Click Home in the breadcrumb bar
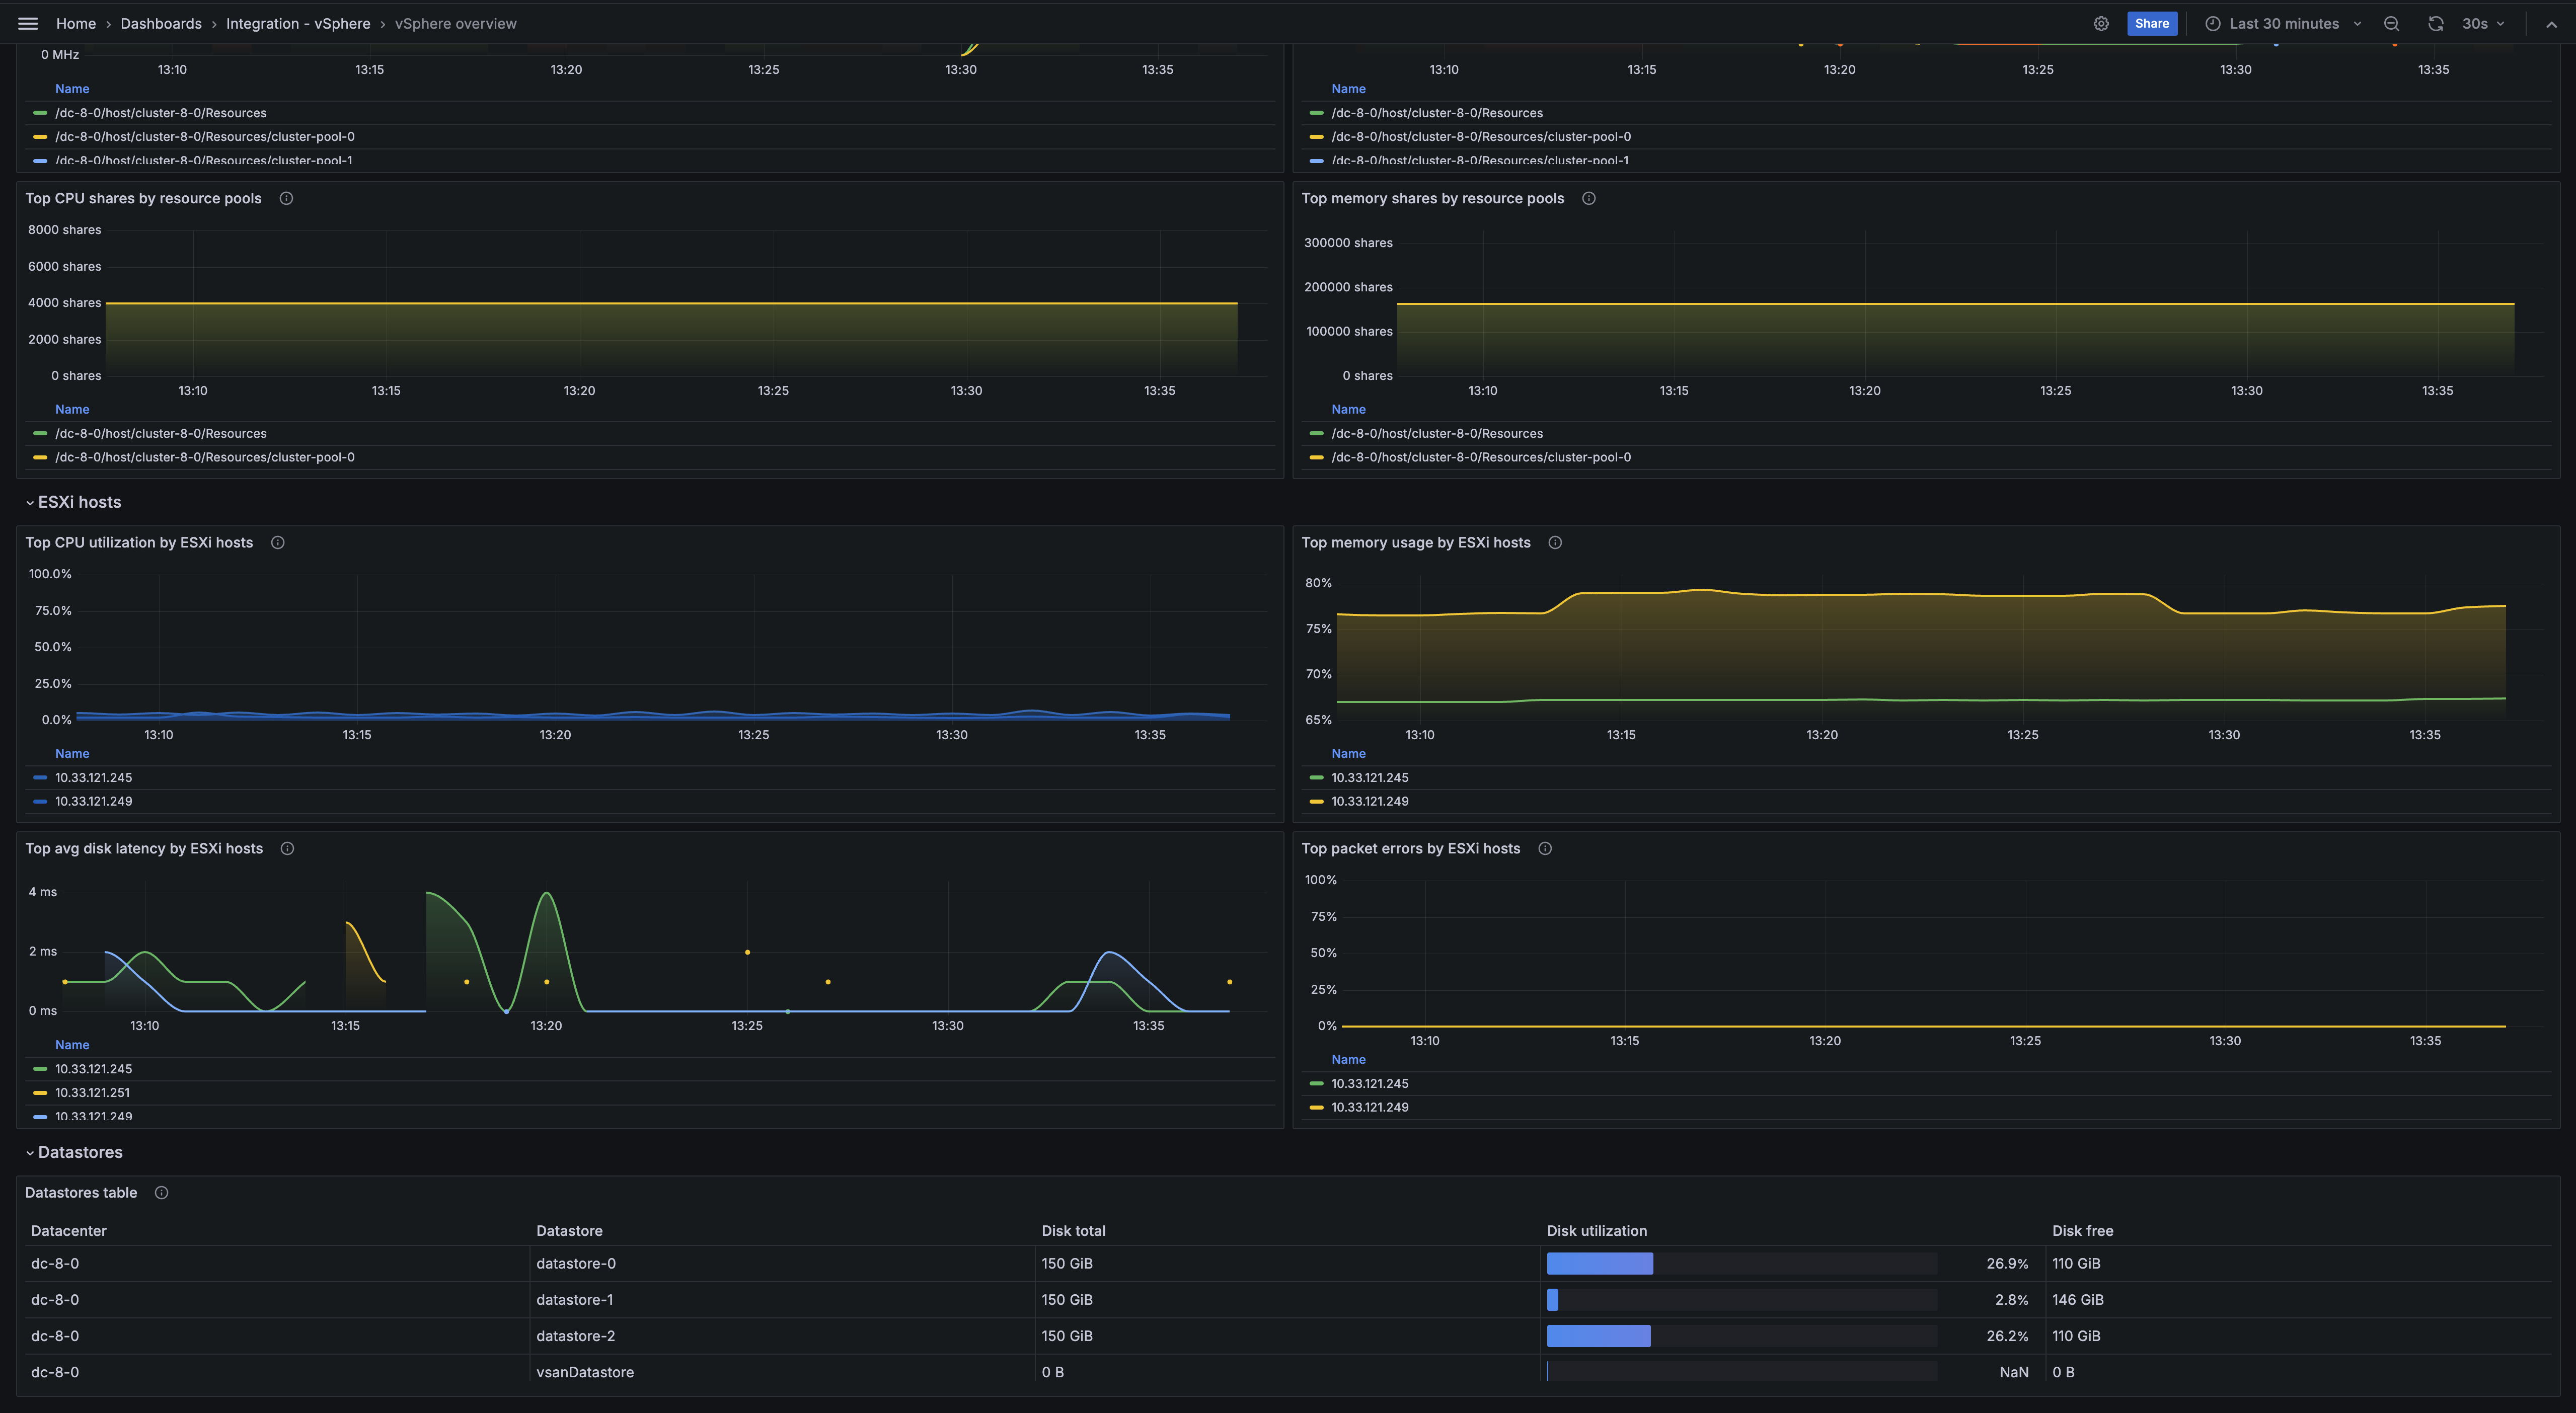 75,23
